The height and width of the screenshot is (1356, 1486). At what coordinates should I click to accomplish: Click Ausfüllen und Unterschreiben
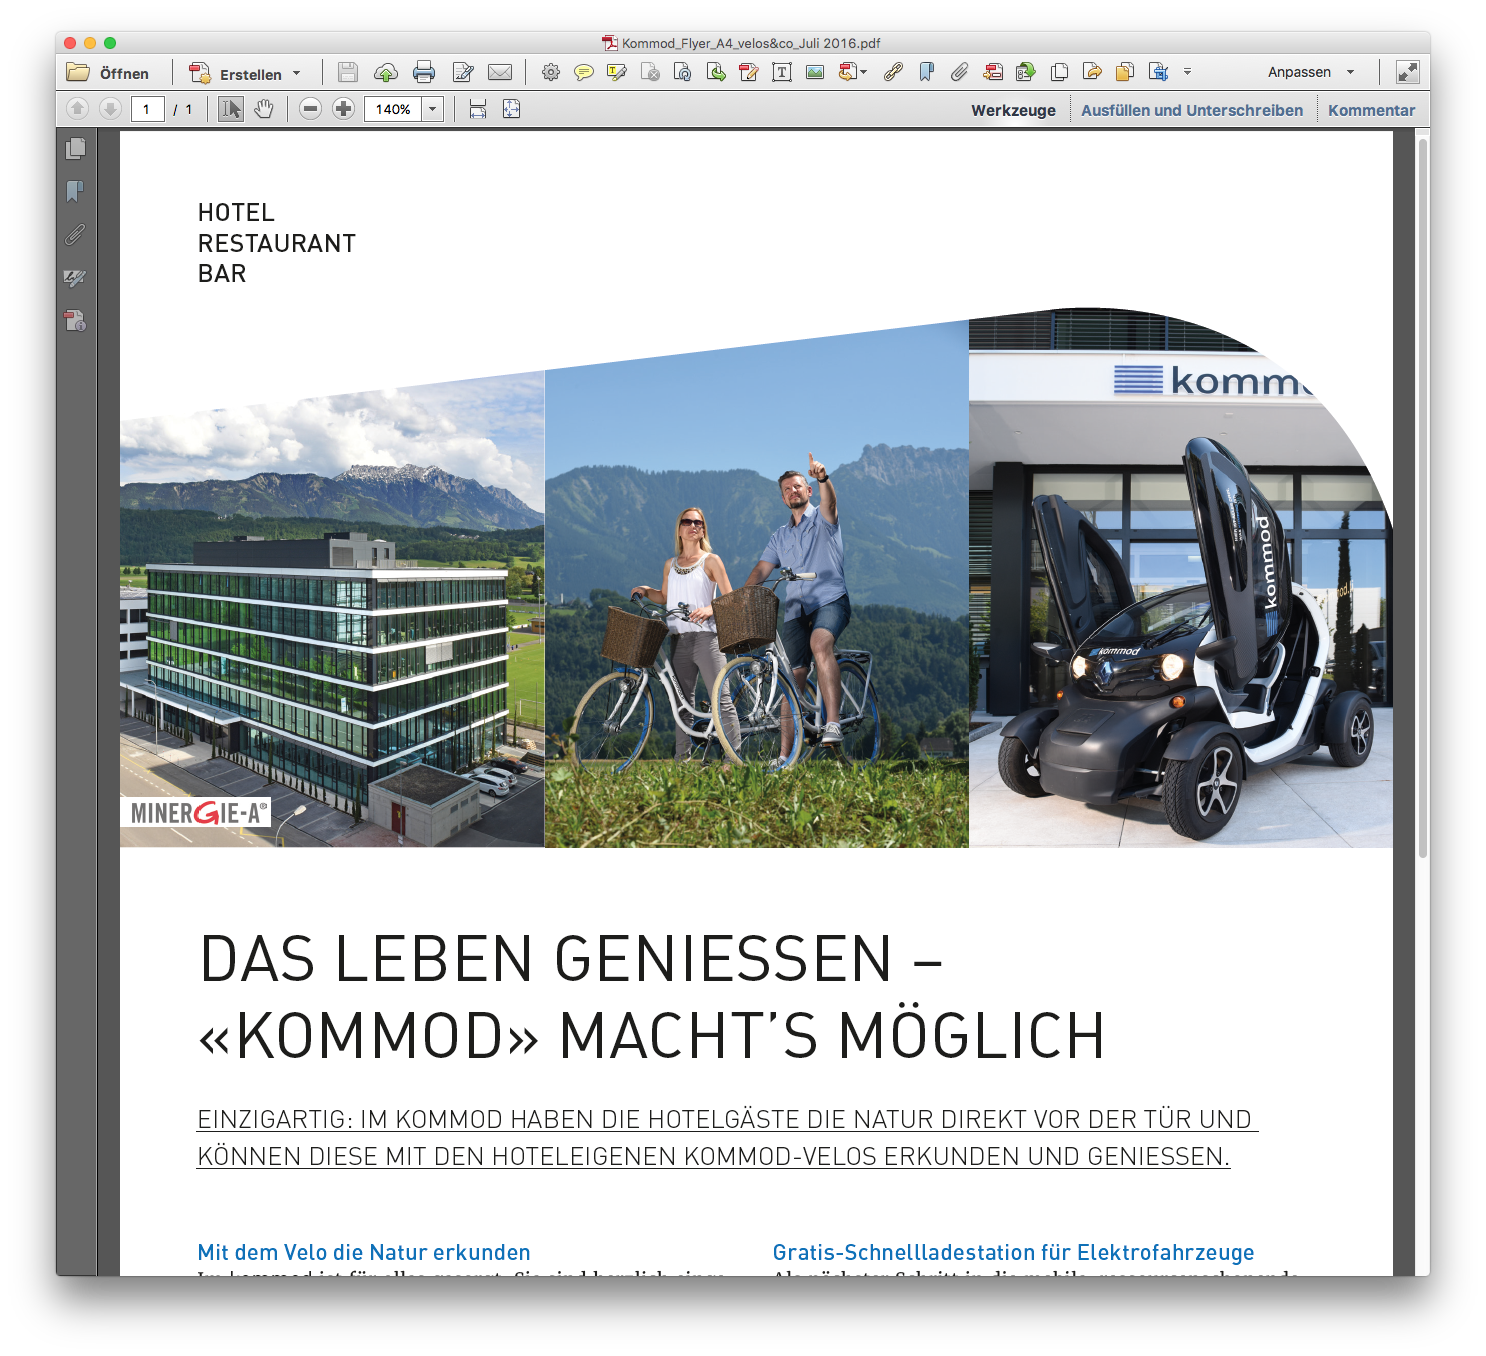tap(1192, 110)
